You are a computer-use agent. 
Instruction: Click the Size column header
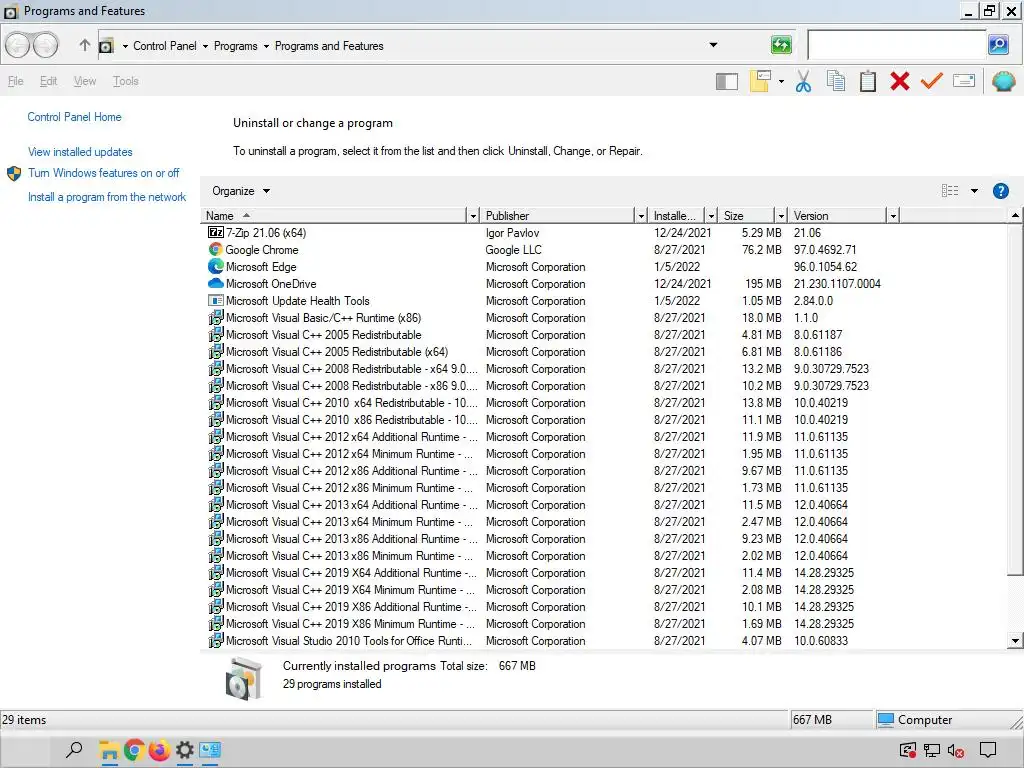coord(746,216)
